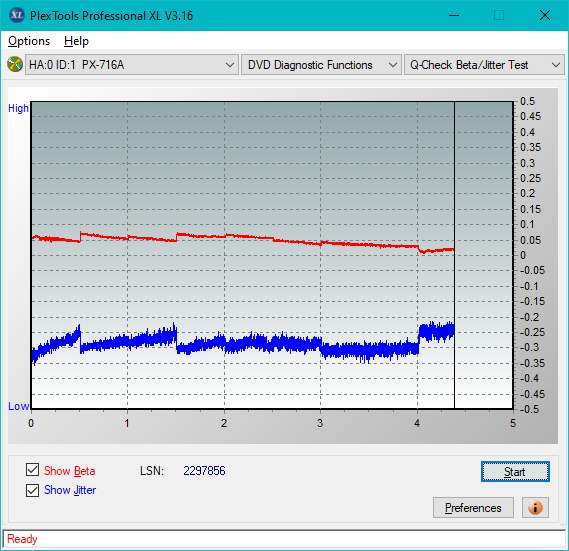
Task: Click the Ready status bar text
Action: pos(22,539)
